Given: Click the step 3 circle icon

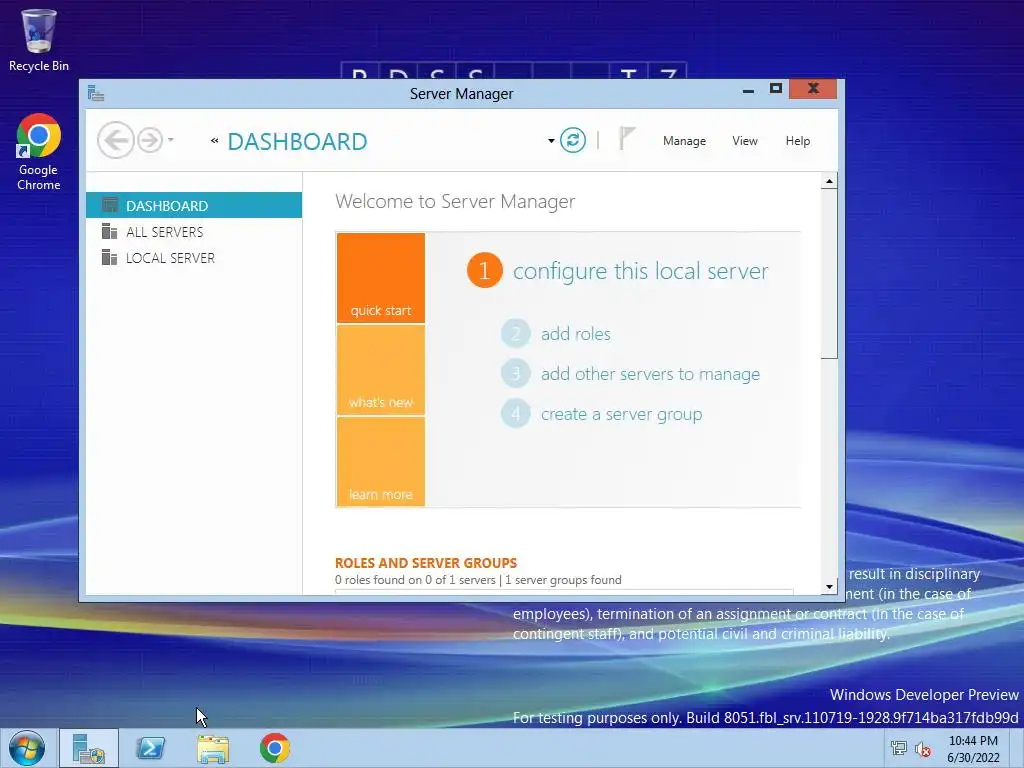Looking at the screenshot, I should 515,374.
